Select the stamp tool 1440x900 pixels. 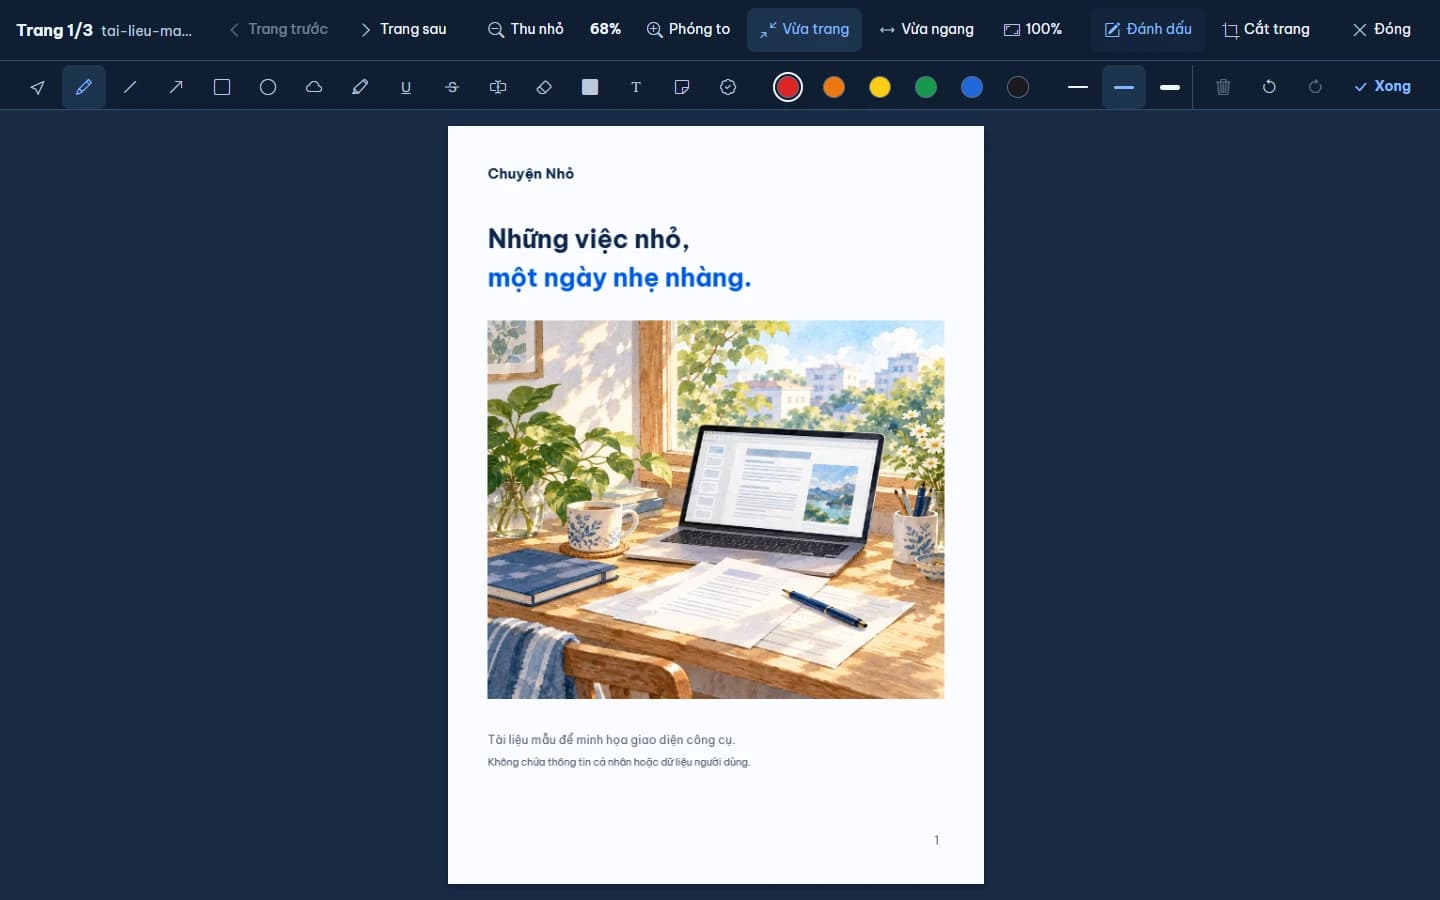728,87
